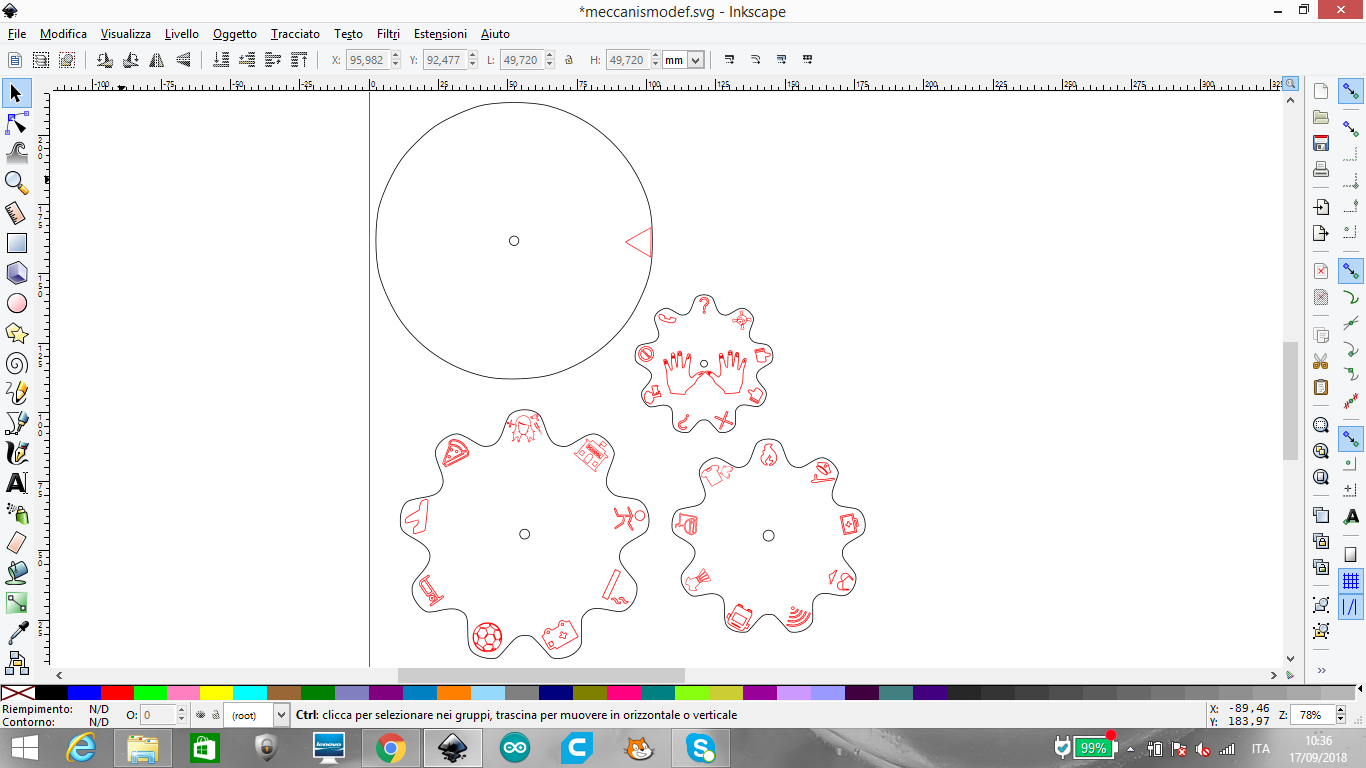The image size is (1366, 768).
Task: Select the Node editing tool
Action: pyautogui.click(x=16, y=123)
